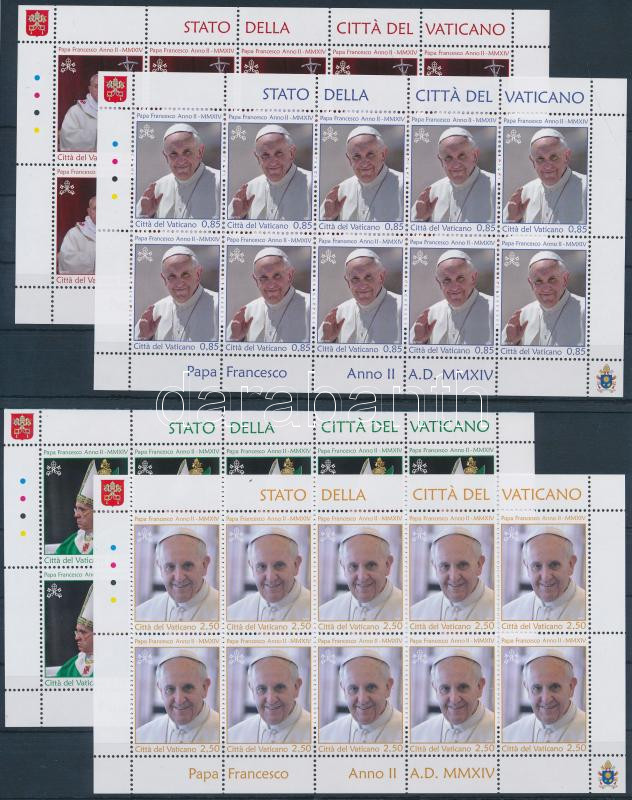Select the yellow dot on the red sheet
The height and width of the screenshot is (800, 632).
click(x=36, y=130)
